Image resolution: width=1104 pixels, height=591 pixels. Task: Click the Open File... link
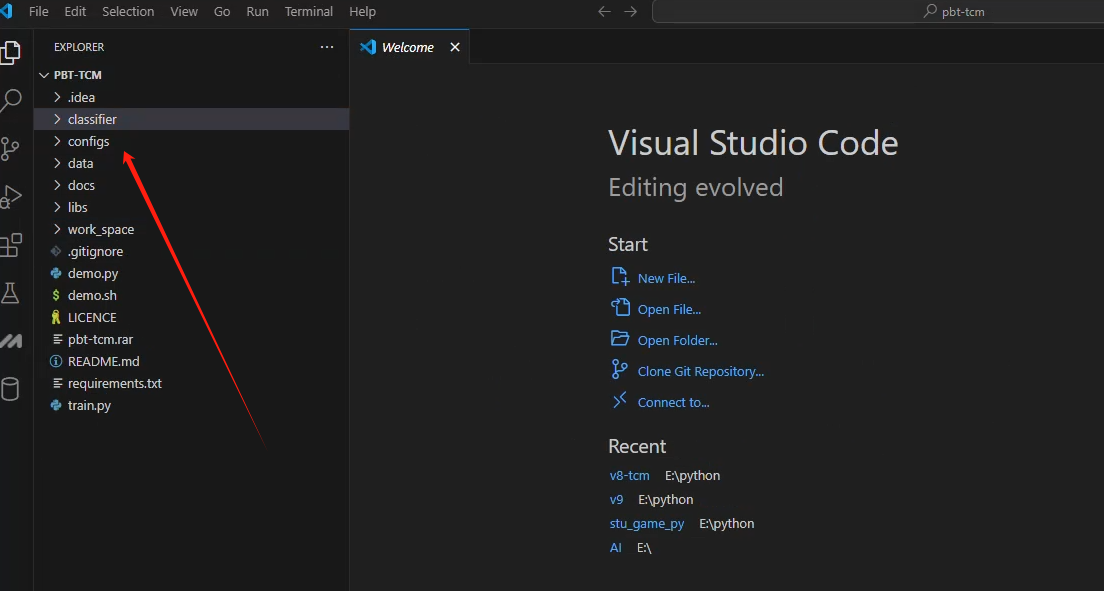pos(669,309)
